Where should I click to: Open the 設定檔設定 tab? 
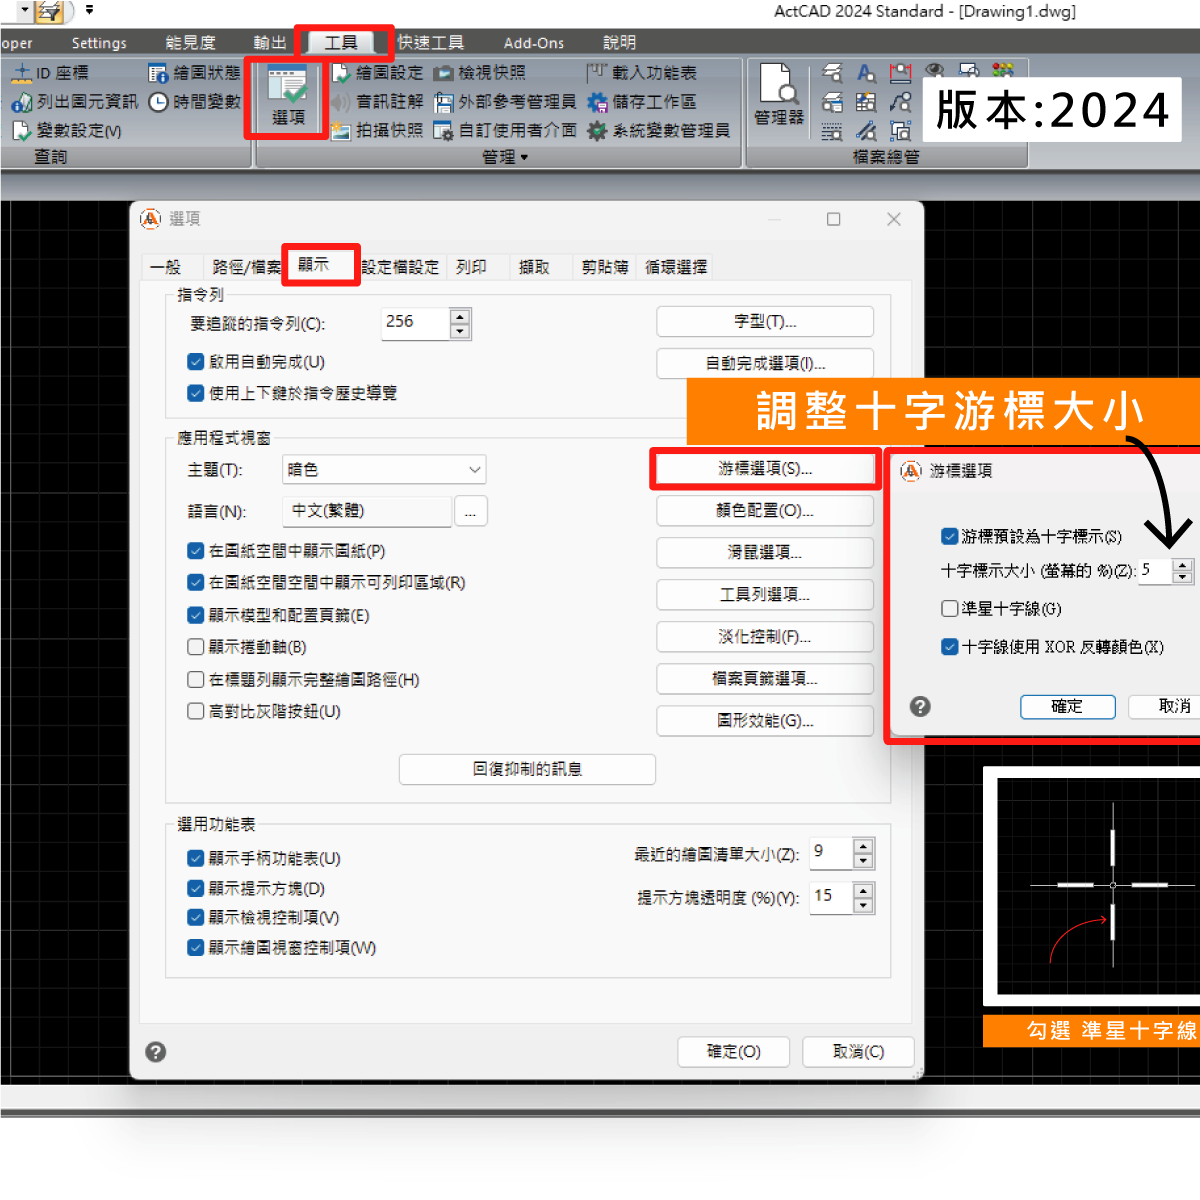400,267
